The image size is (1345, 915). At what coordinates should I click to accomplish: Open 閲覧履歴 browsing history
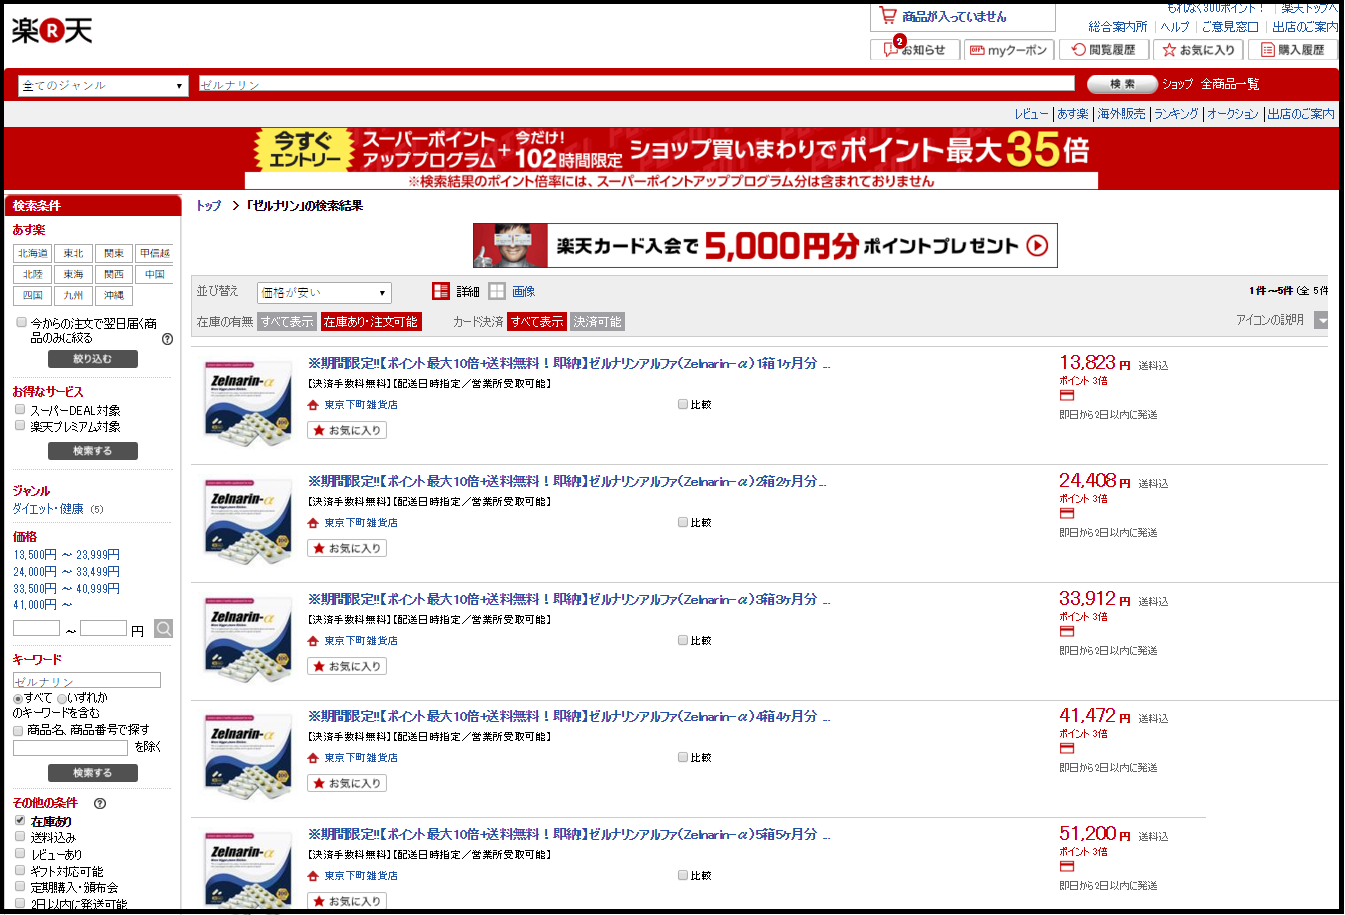[1104, 50]
